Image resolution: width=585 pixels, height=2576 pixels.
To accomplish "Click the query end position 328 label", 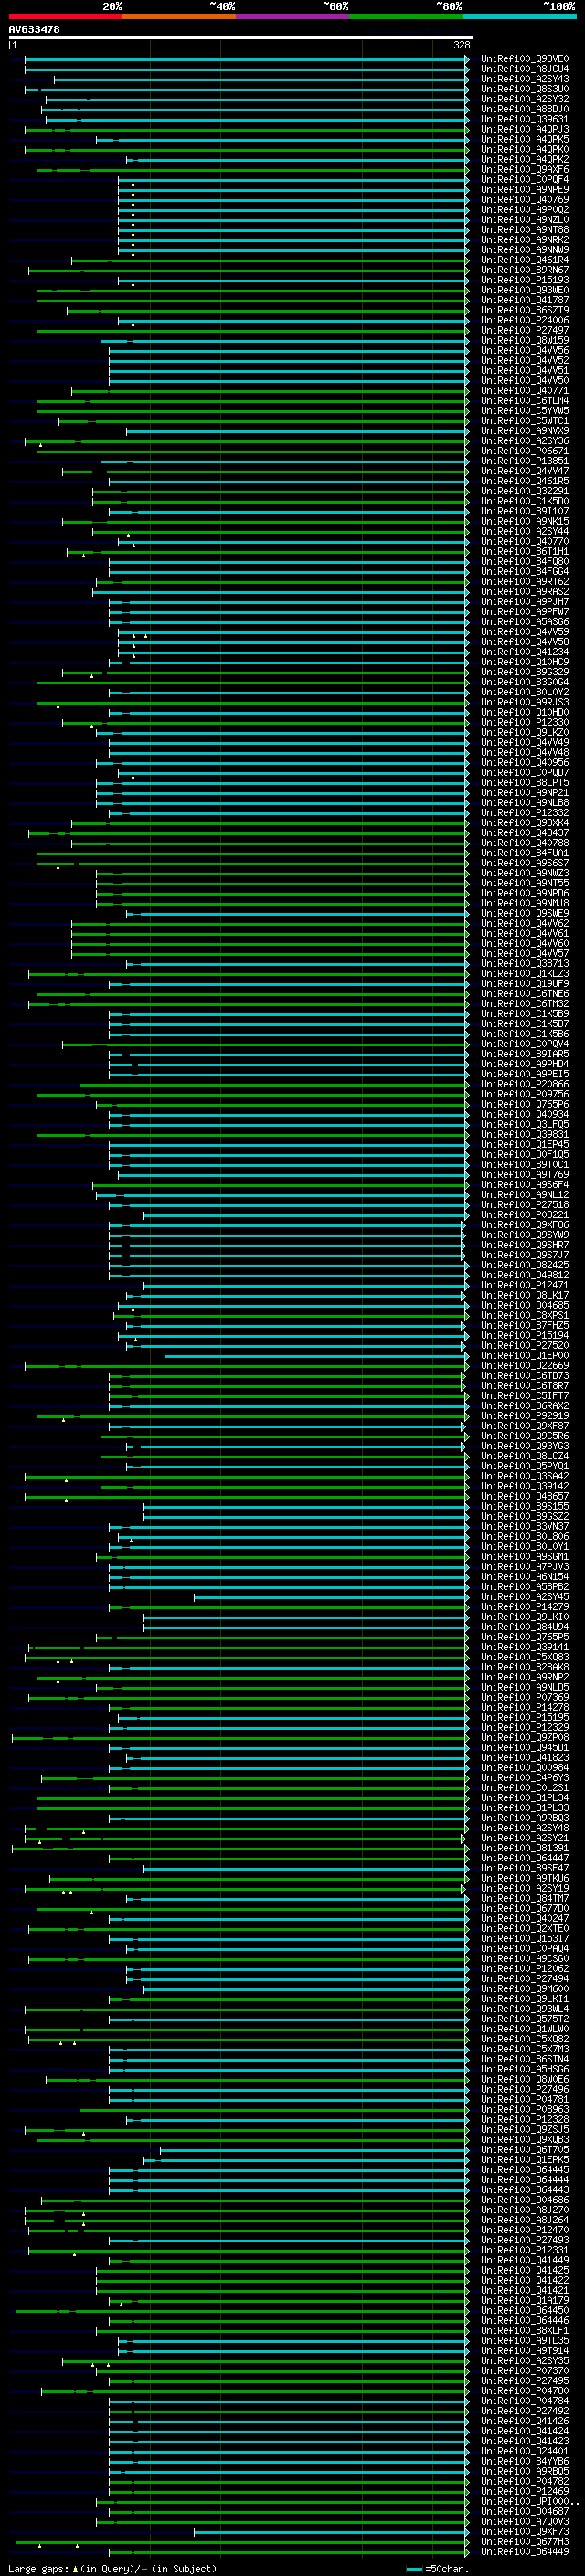I will [462, 45].
